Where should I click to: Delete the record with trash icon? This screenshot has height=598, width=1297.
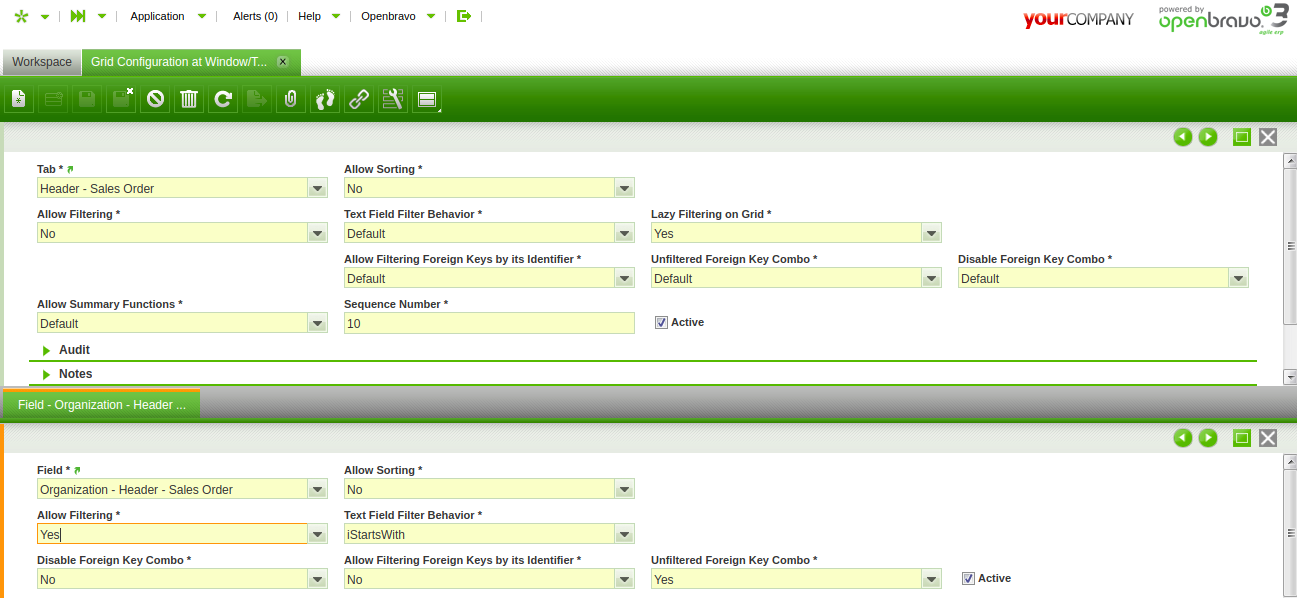(189, 99)
